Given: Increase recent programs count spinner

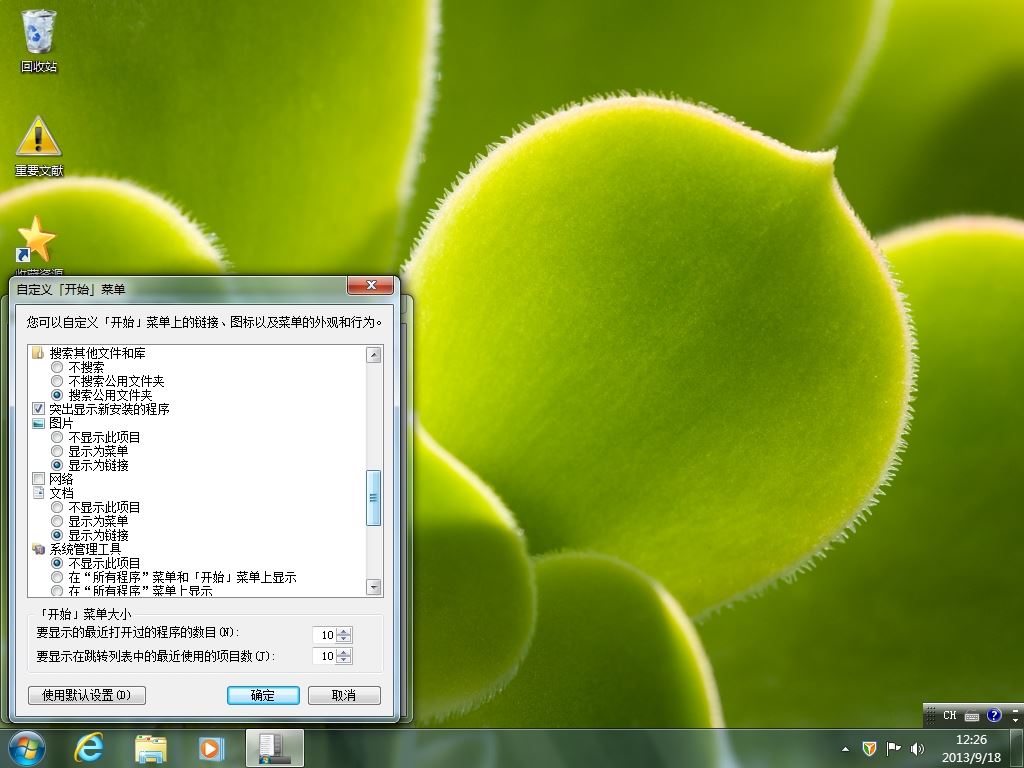Looking at the screenshot, I should coord(344,631).
